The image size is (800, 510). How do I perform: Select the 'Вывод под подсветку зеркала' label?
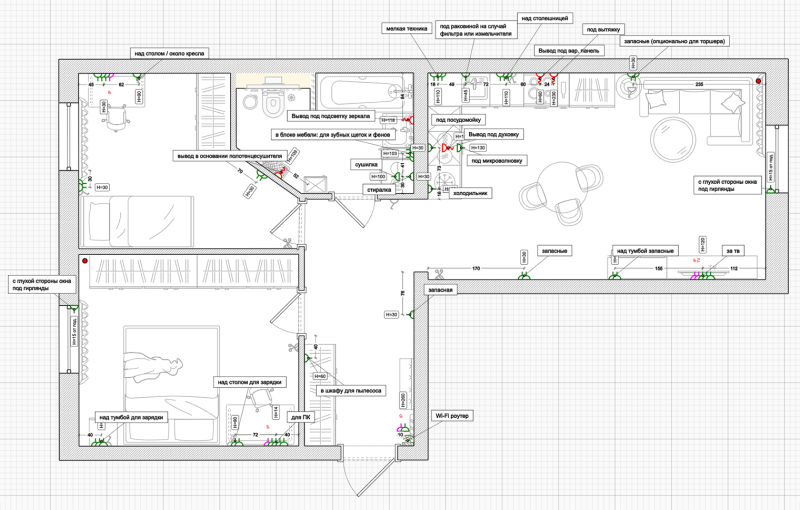[331, 116]
